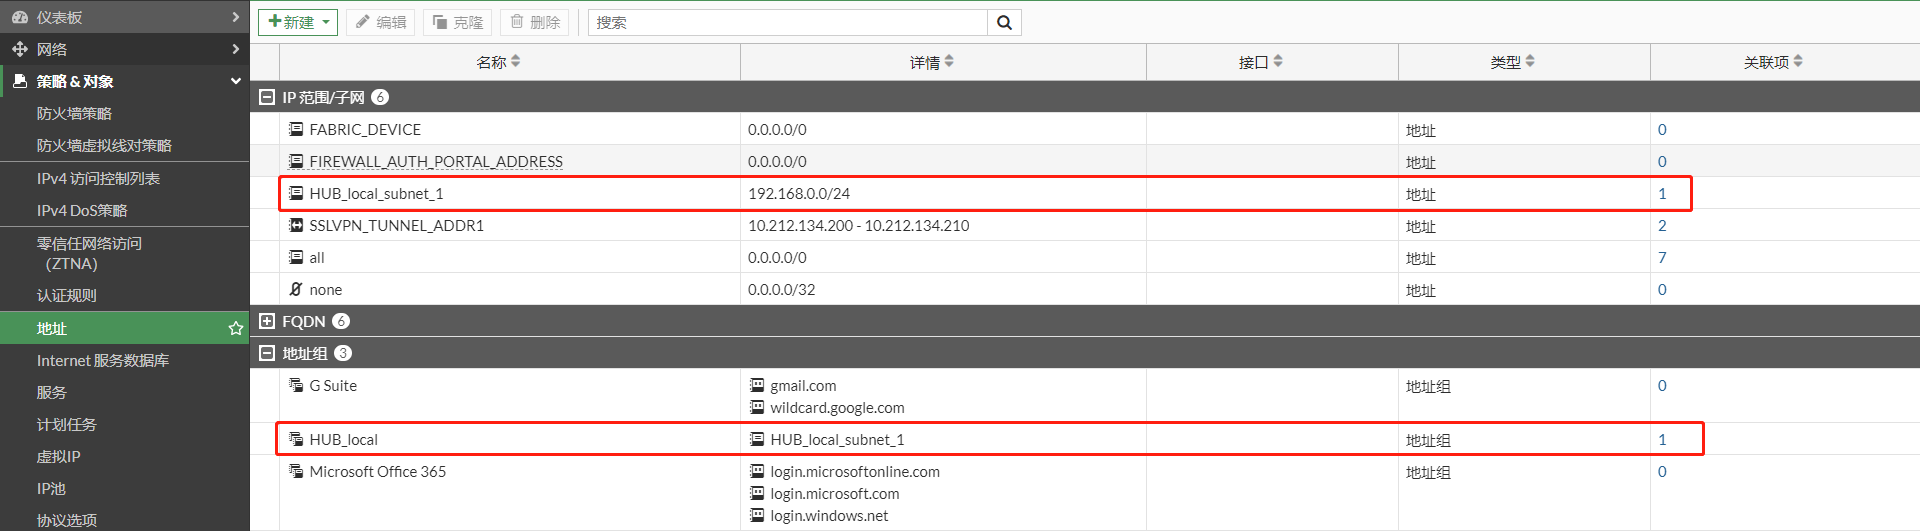Toggle sorting on the 类型 column
Image resolution: width=1920 pixels, height=531 pixels.
(x=1511, y=62)
